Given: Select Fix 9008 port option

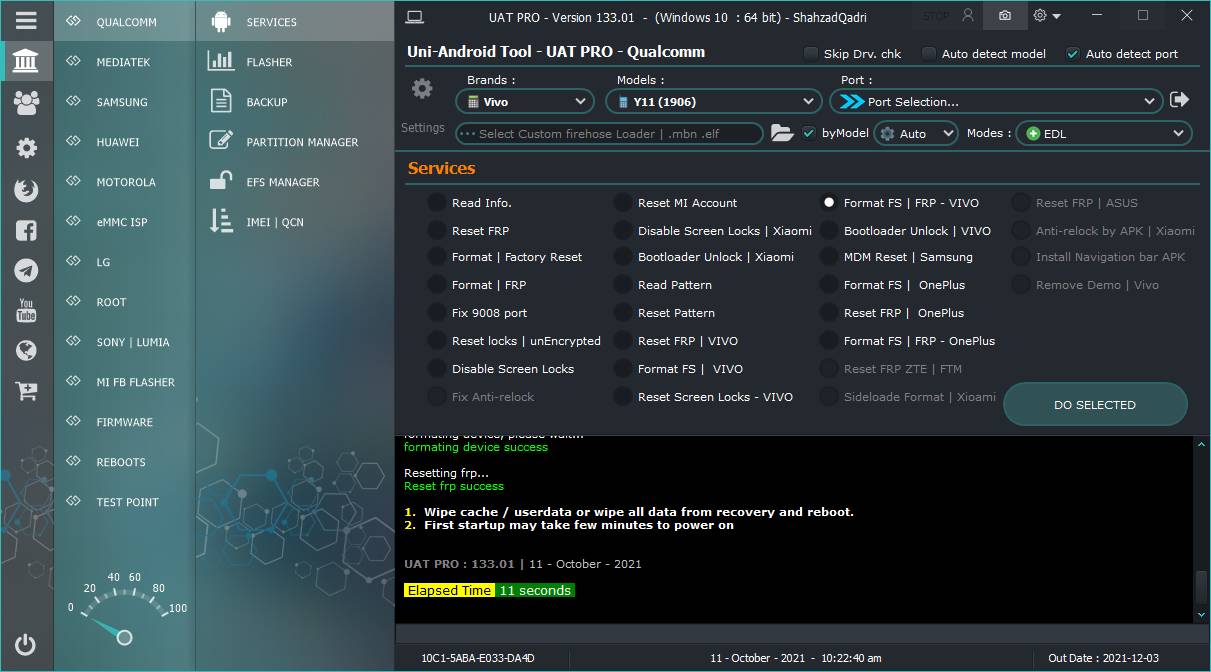Looking at the screenshot, I should [x=437, y=313].
